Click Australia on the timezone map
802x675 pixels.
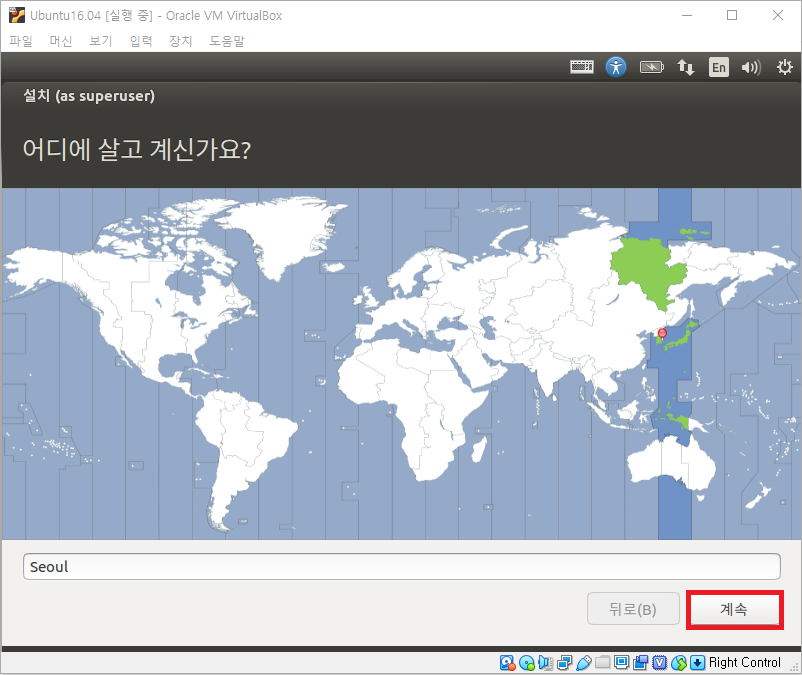click(672, 465)
